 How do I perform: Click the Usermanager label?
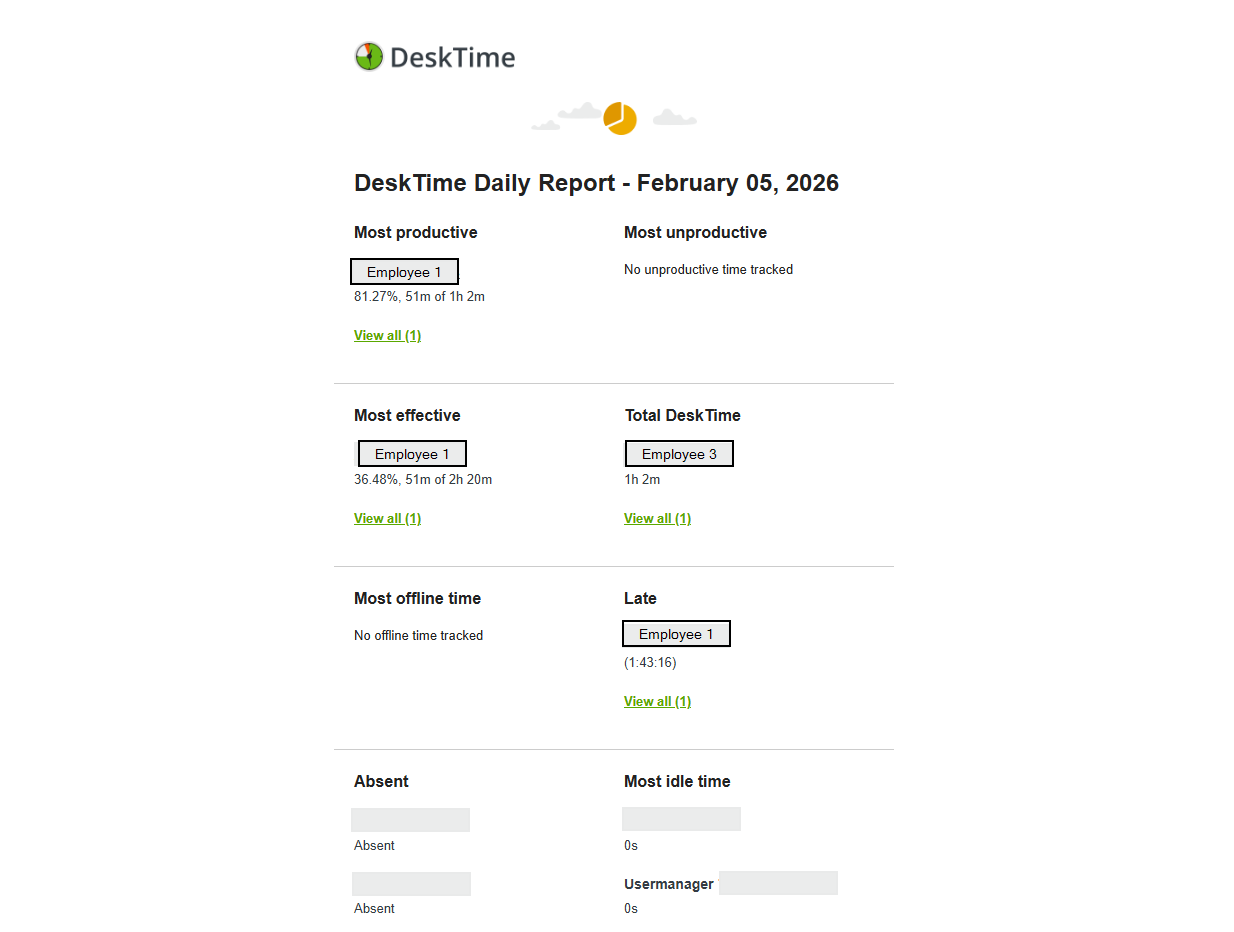click(x=668, y=884)
